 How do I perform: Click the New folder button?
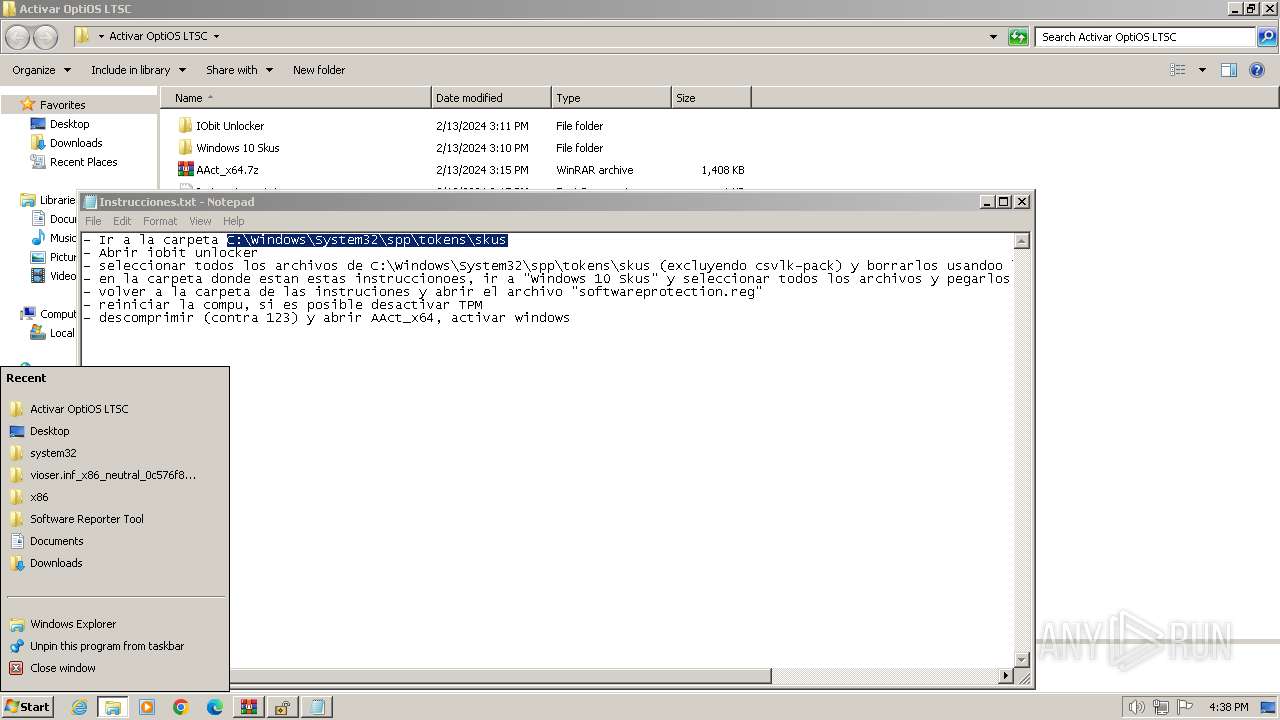tap(319, 70)
